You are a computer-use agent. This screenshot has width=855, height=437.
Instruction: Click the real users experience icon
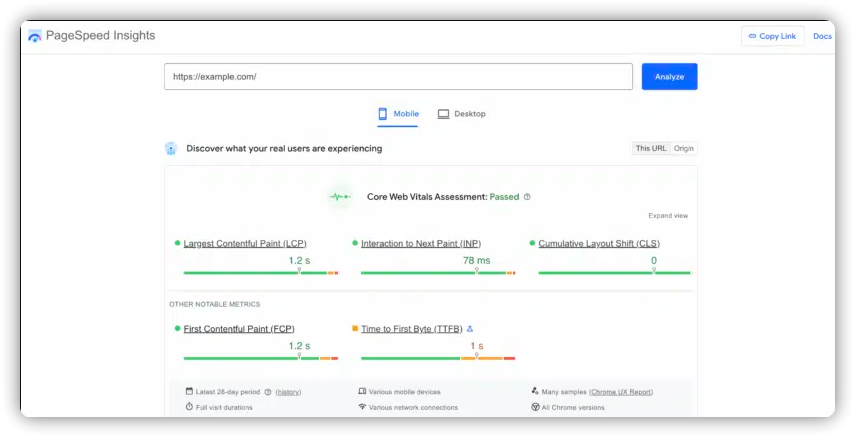tap(171, 148)
